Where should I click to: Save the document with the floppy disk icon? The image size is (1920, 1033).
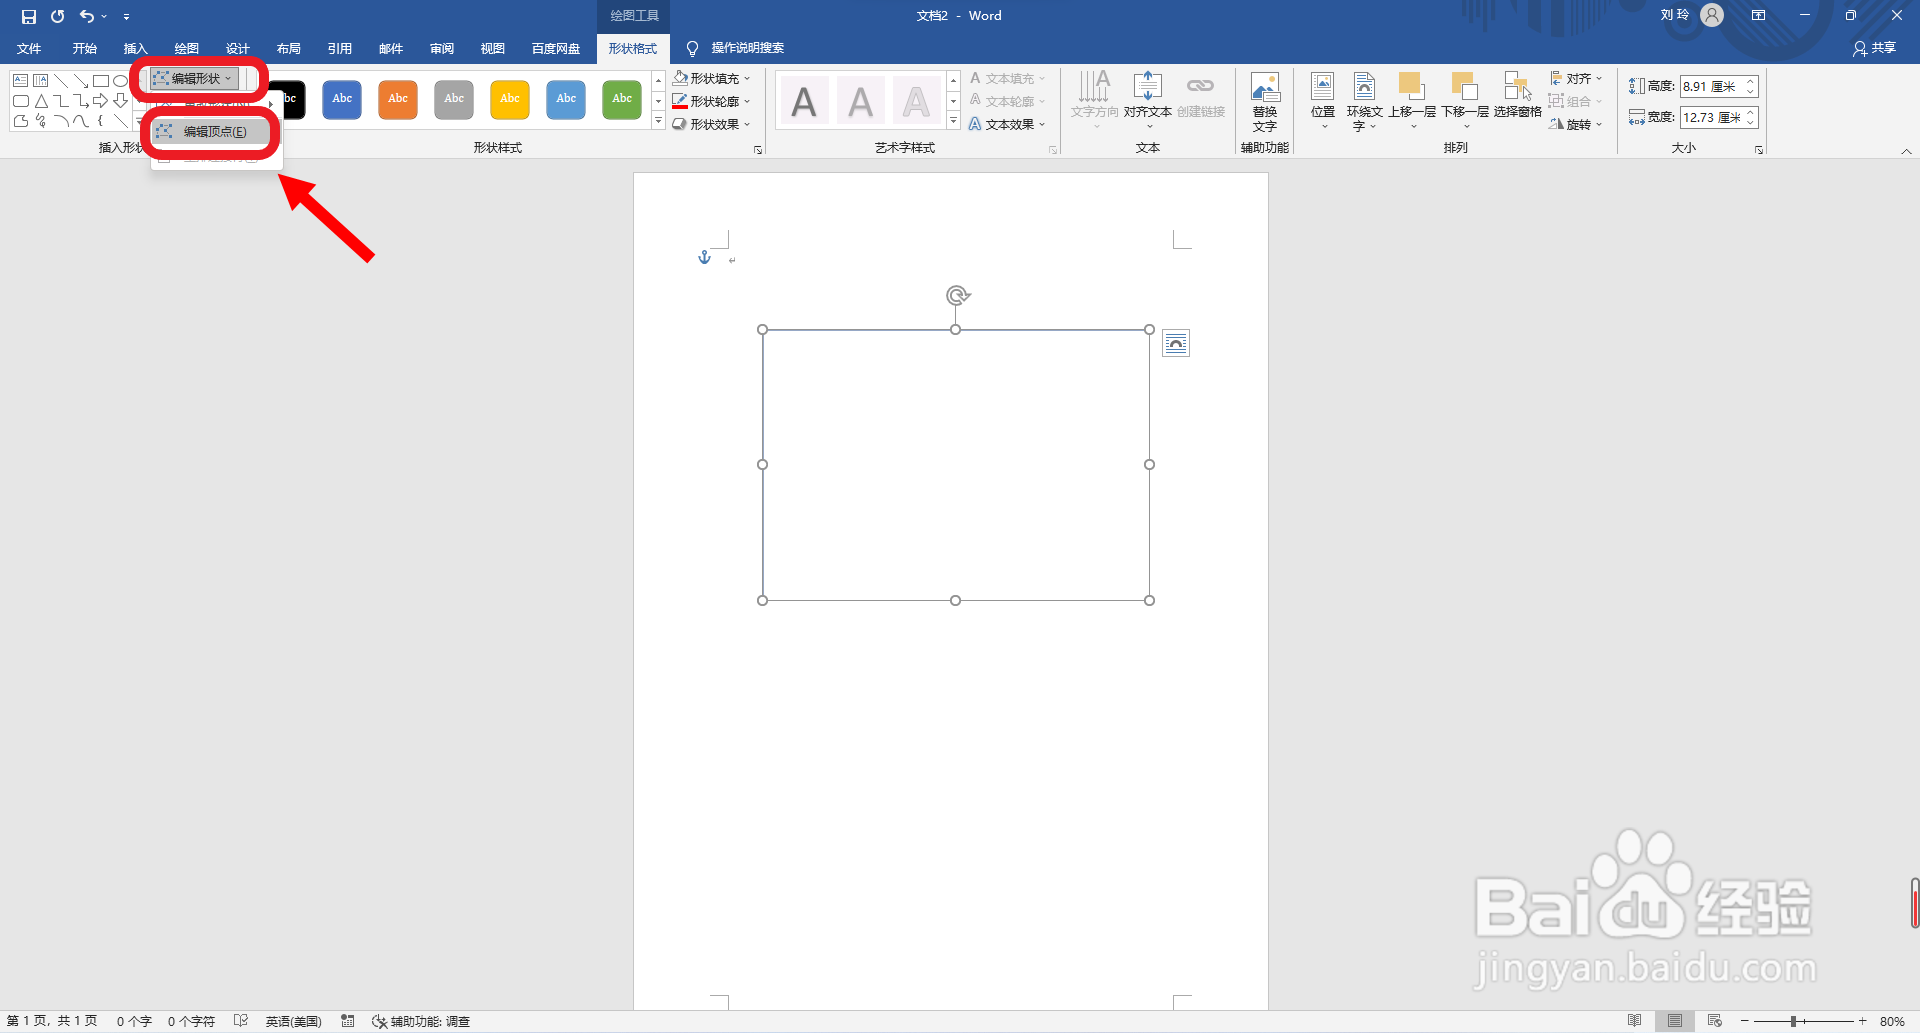[28, 16]
